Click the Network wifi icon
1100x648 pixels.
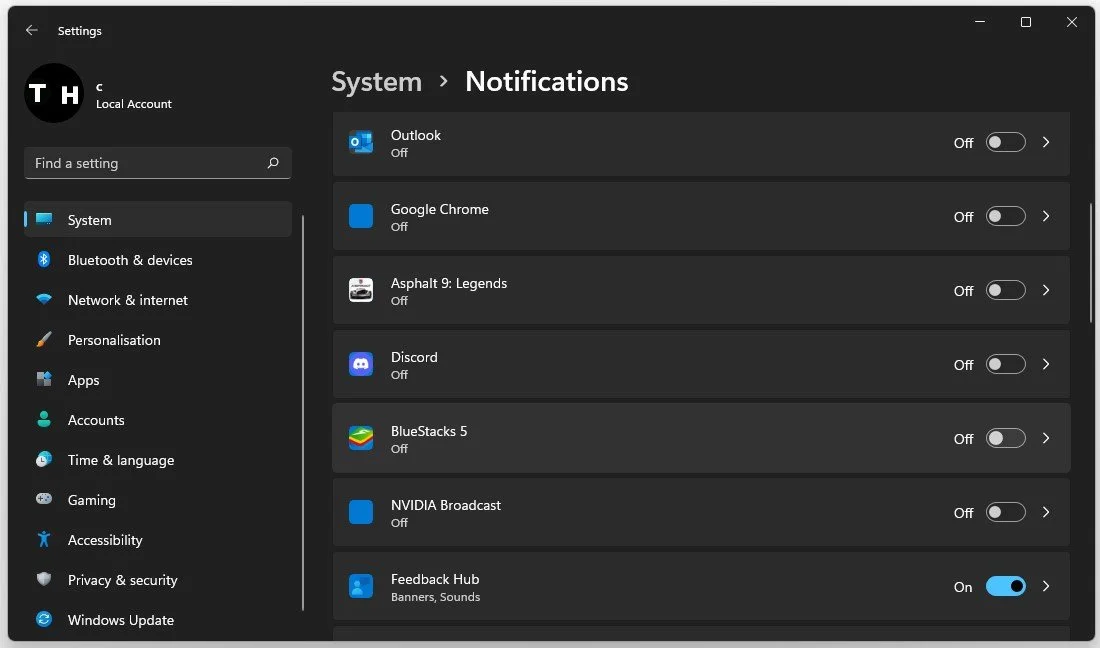(43, 299)
